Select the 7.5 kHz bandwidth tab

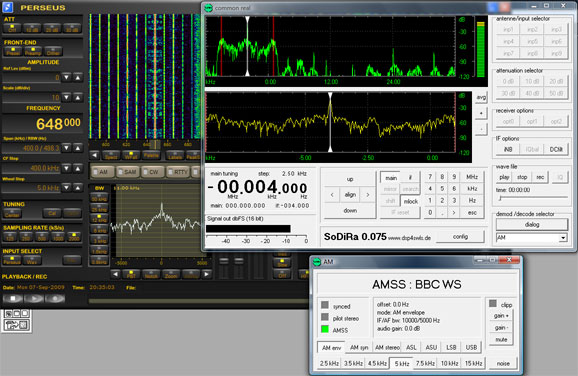[425, 363]
